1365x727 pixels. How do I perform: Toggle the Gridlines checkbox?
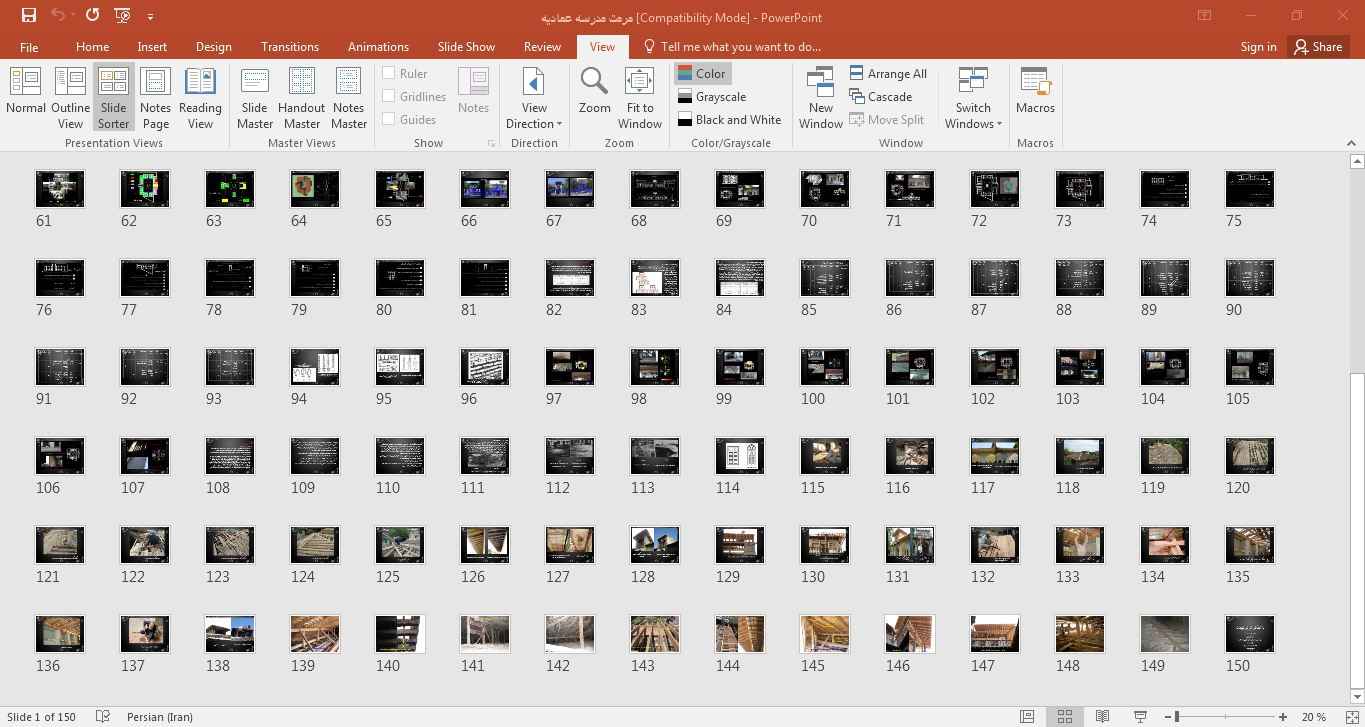(x=389, y=96)
